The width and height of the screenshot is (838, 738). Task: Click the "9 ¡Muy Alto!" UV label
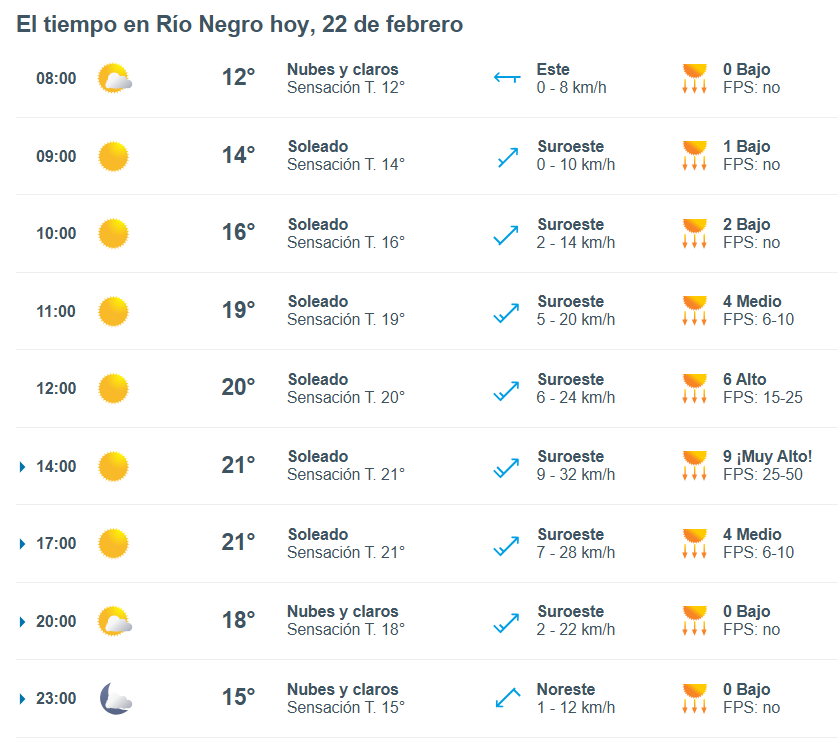point(767,457)
